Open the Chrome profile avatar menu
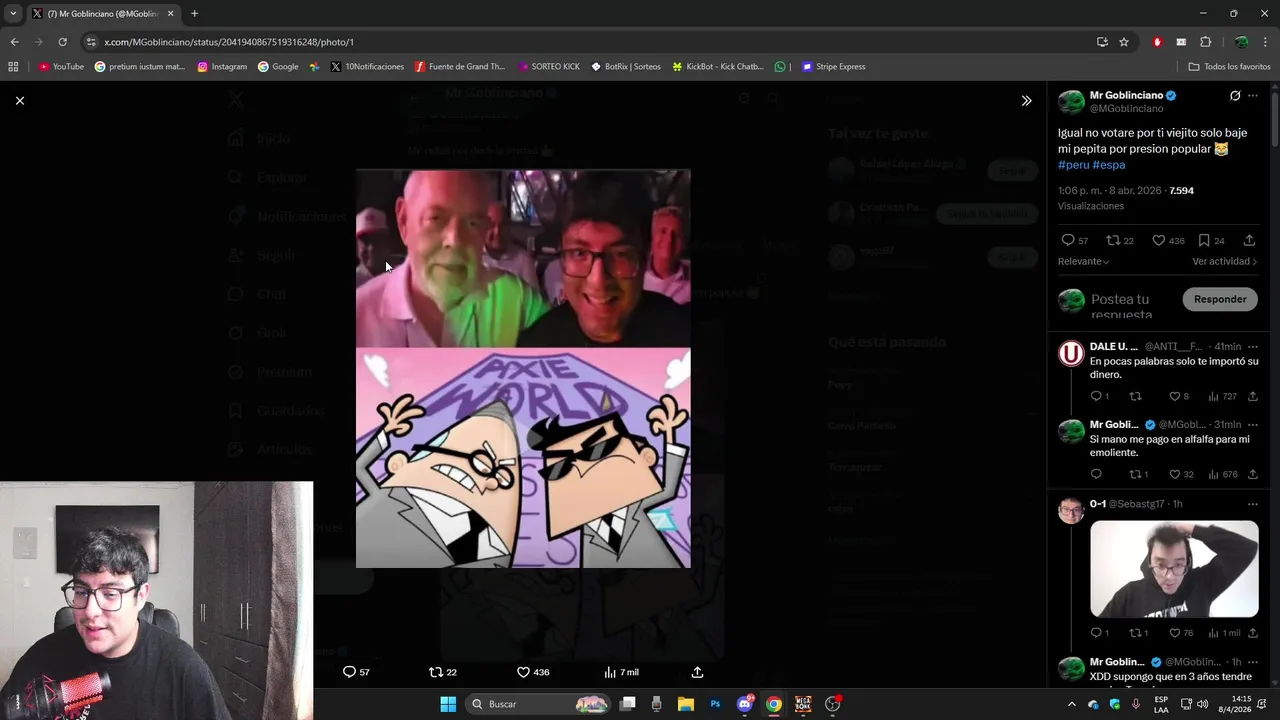 pyautogui.click(x=1241, y=42)
